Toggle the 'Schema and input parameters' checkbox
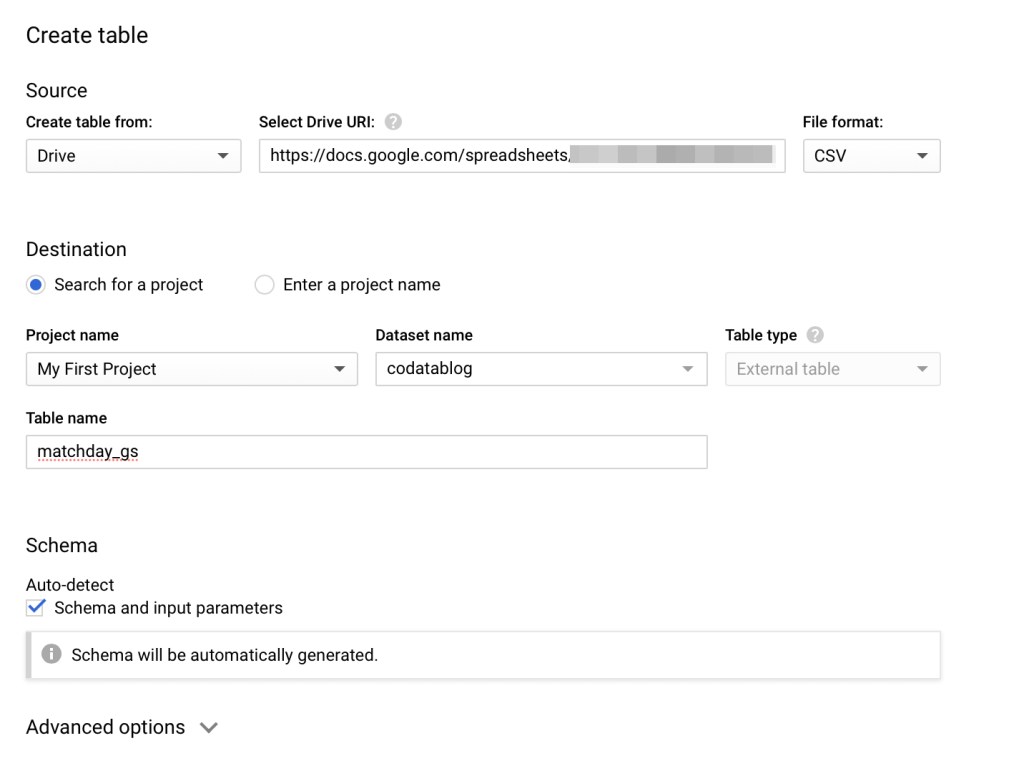This screenshot has height=781, width=1024. tap(36, 607)
